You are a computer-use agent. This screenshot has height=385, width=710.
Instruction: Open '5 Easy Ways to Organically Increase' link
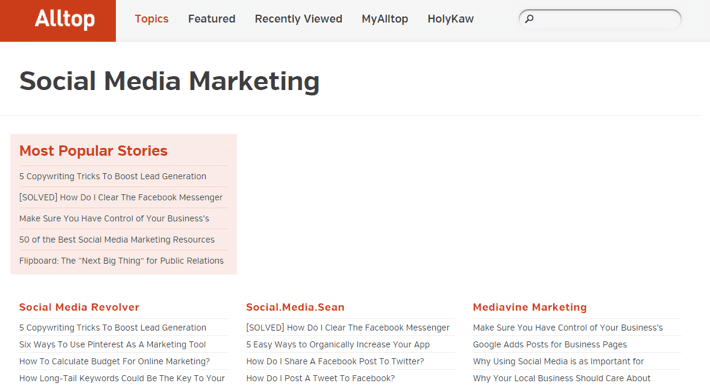click(x=338, y=345)
